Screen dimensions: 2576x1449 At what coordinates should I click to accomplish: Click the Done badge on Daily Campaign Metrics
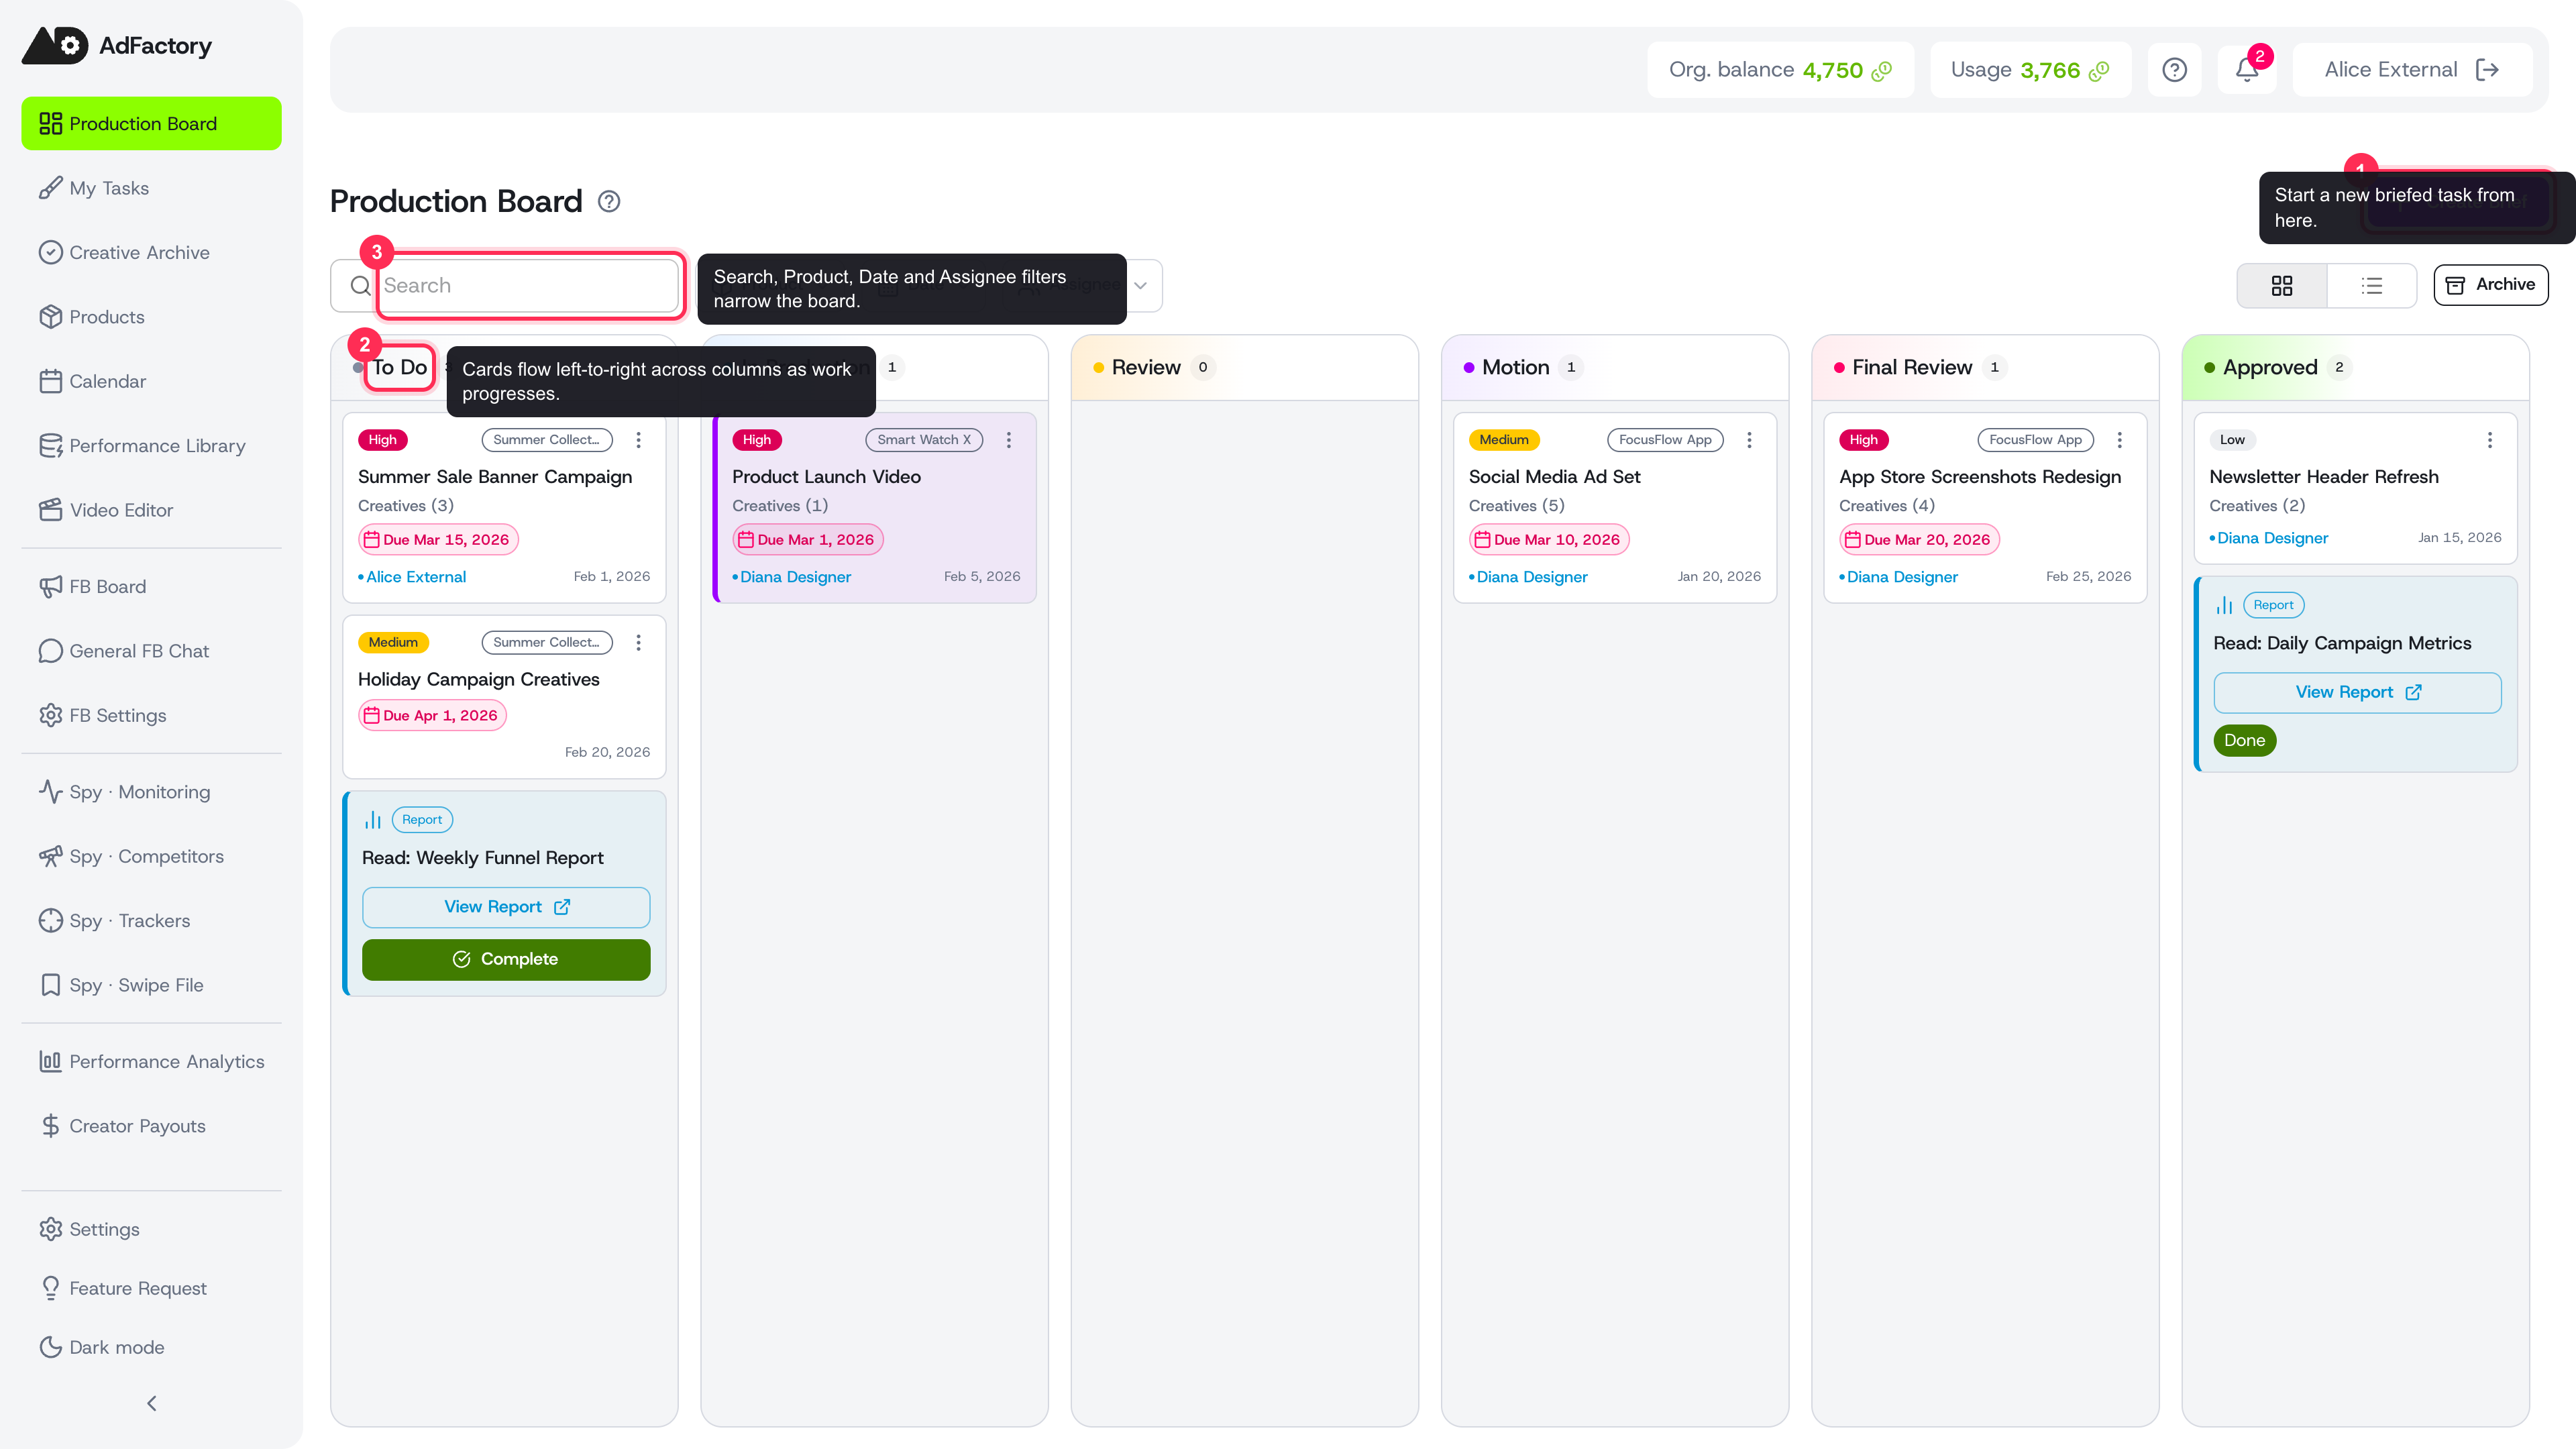(x=2245, y=741)
